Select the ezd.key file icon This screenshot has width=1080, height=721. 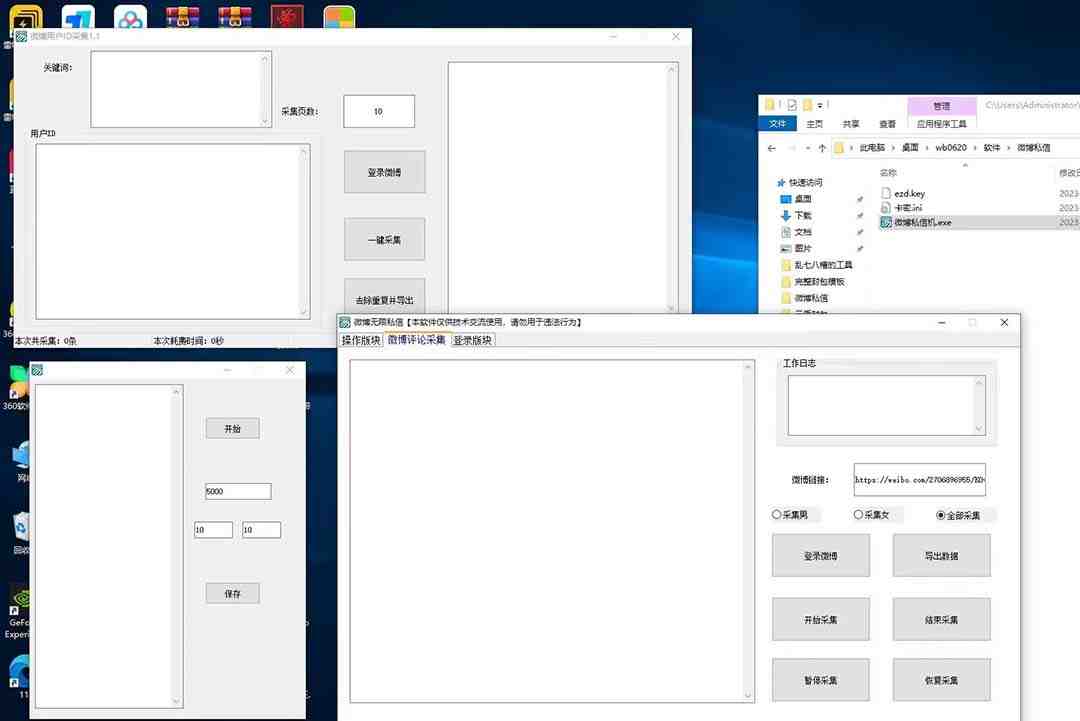(x=886, y=193)
